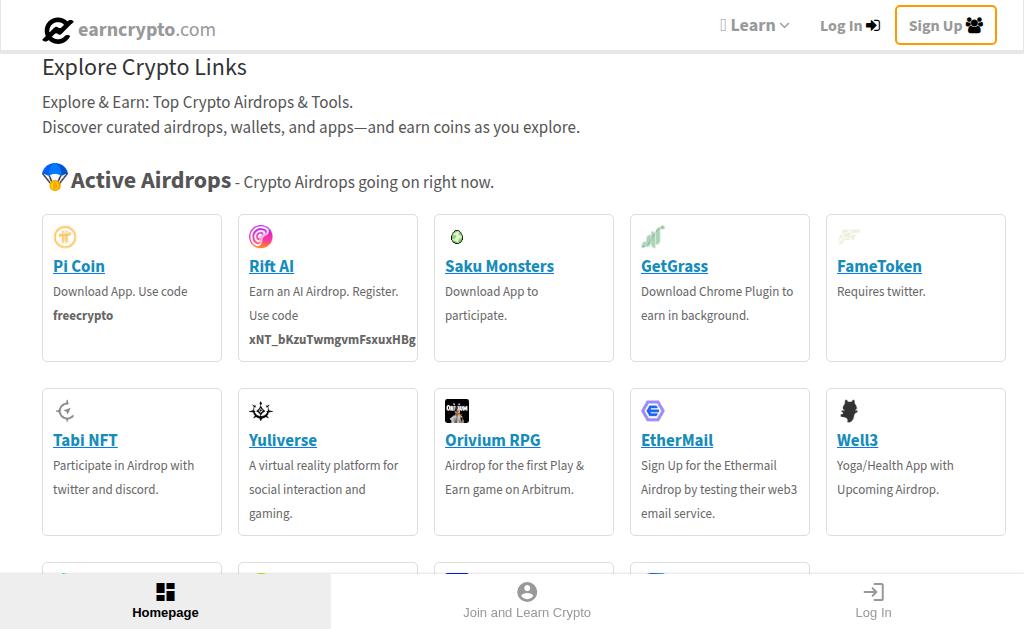1024x629 pixels.
Task: Click the earncrypto.com logo icon
Action: click(x=57, y=30)
